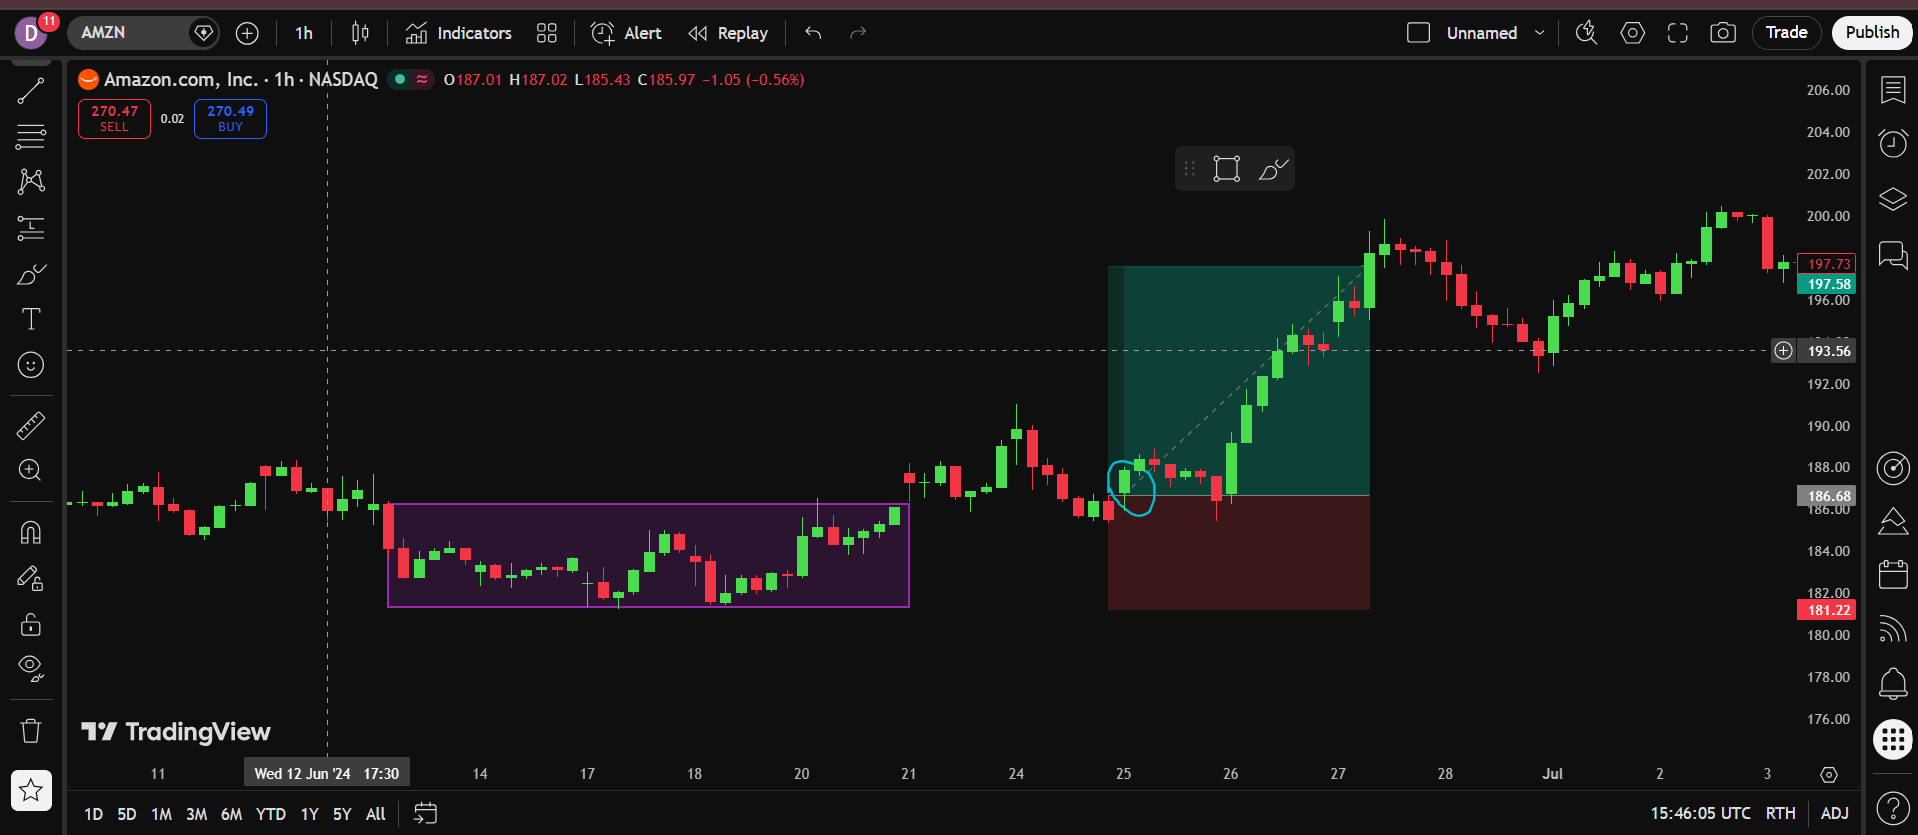Open the Trade panel

click(x=1786, y=32)
